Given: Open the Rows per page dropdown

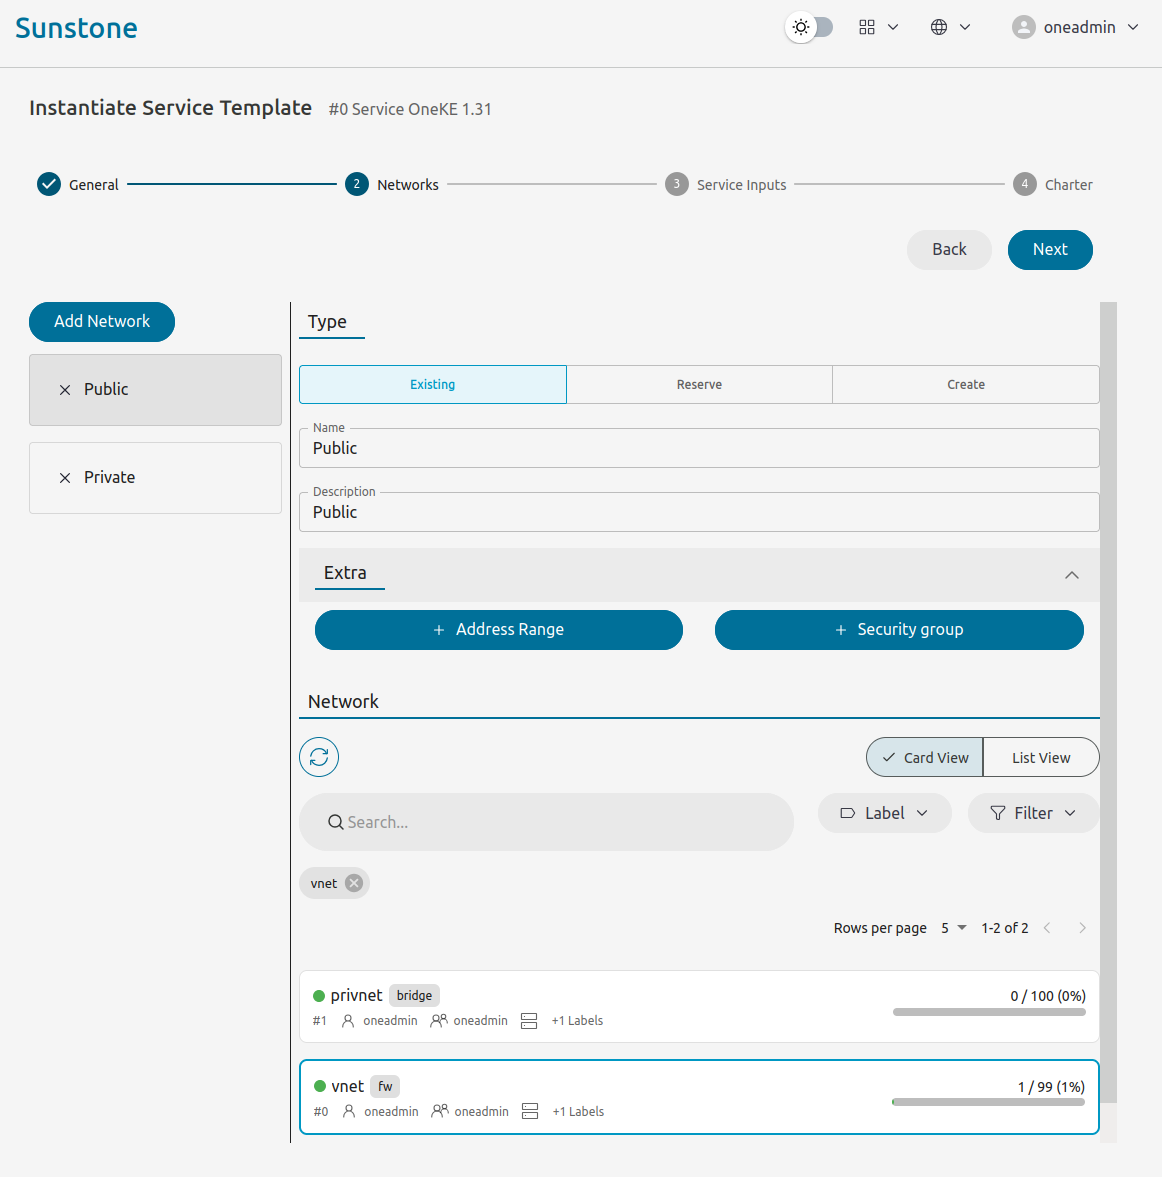Looking at the screenshot, I should (954, 928).
